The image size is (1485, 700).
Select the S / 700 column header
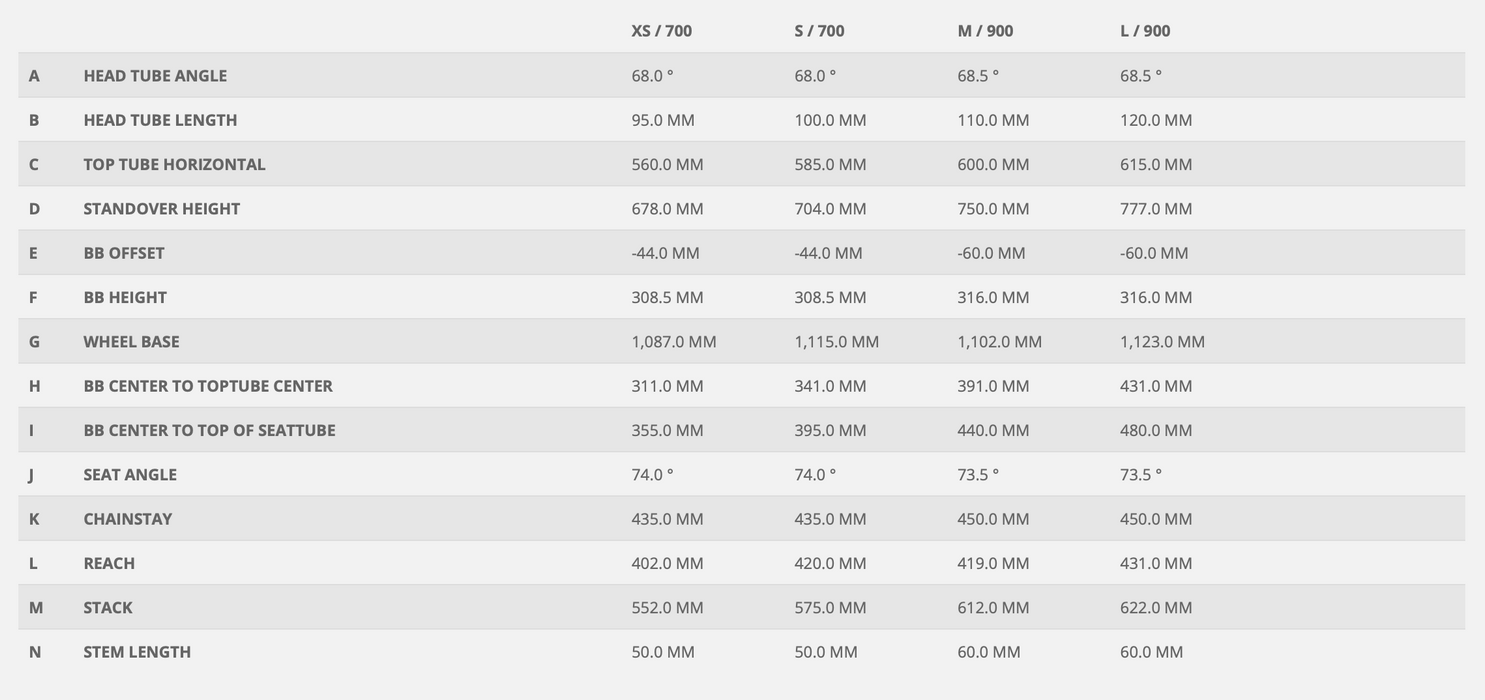tap(819, 31)
